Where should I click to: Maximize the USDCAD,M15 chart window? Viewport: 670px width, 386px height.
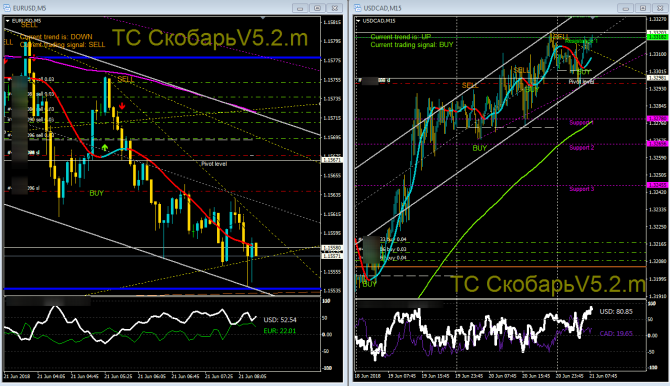pos(643,8)
